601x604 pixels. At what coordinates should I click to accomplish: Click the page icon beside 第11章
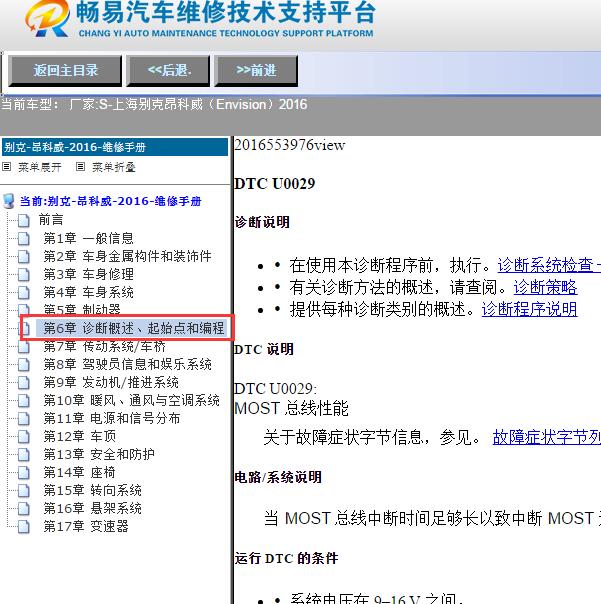tap(24, 418)
